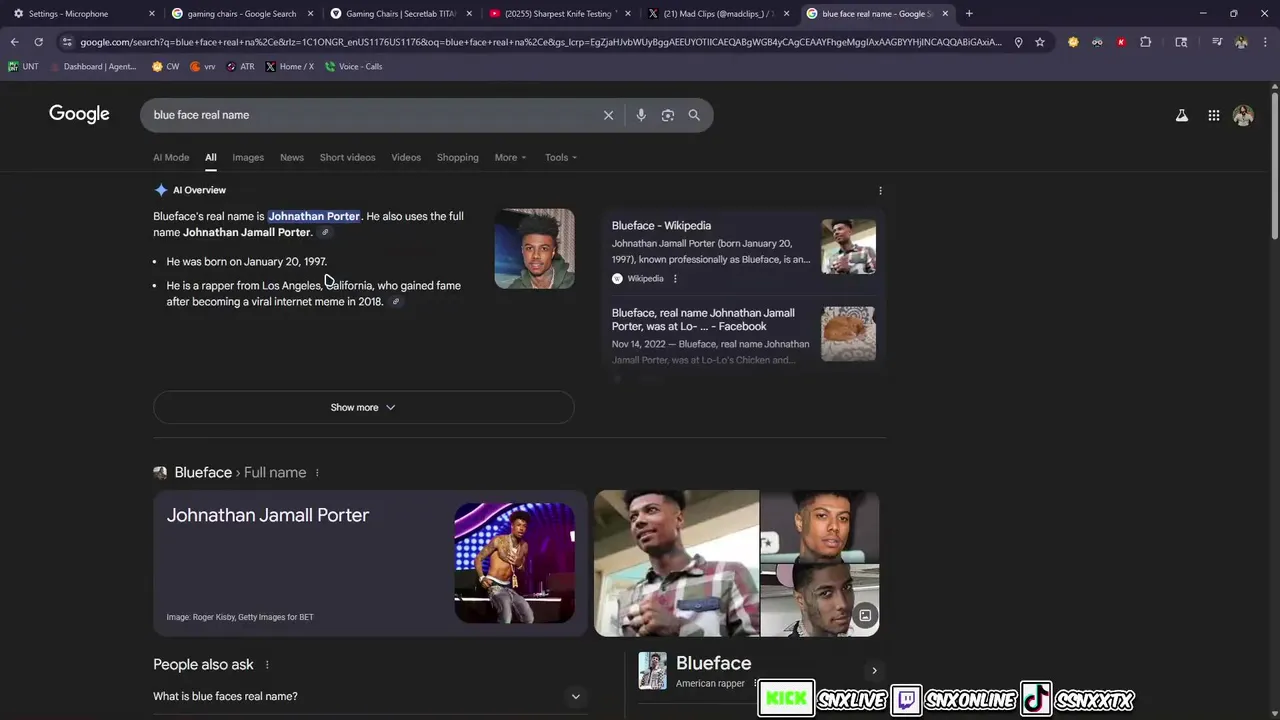
Task: Open the More search filters dropdown
Action: click(510, 157)
